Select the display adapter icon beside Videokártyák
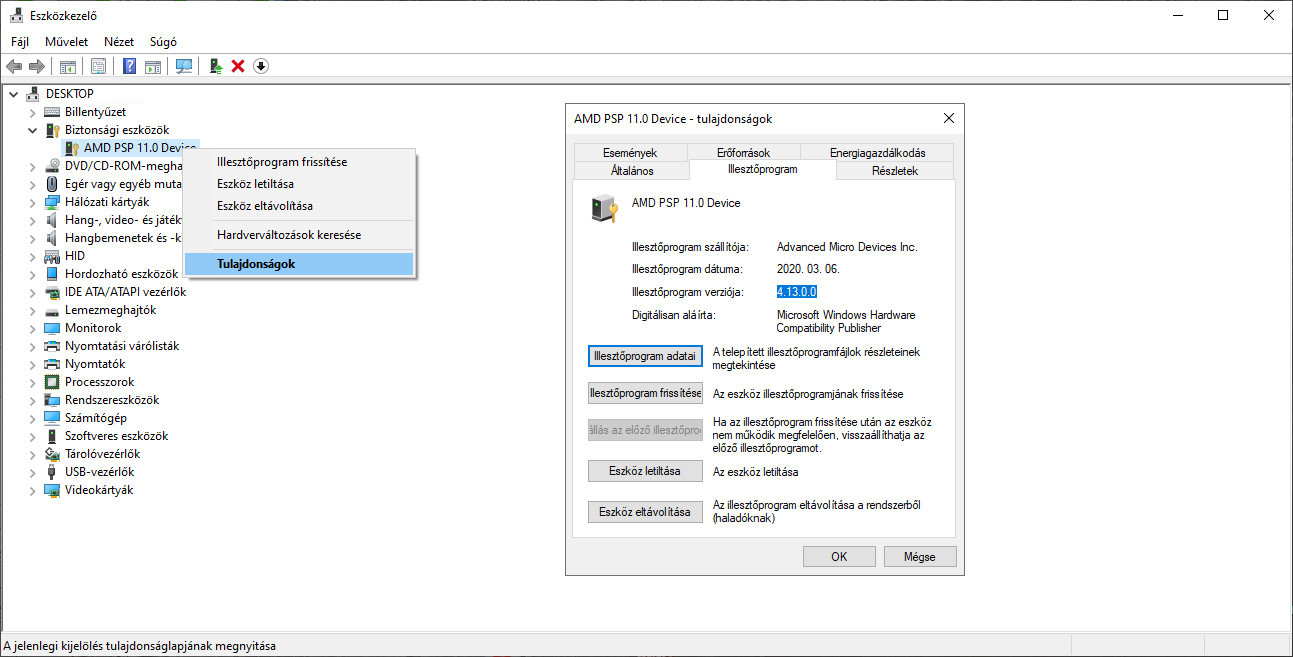This screenshot has height=657, width=1293. point(52,490)
